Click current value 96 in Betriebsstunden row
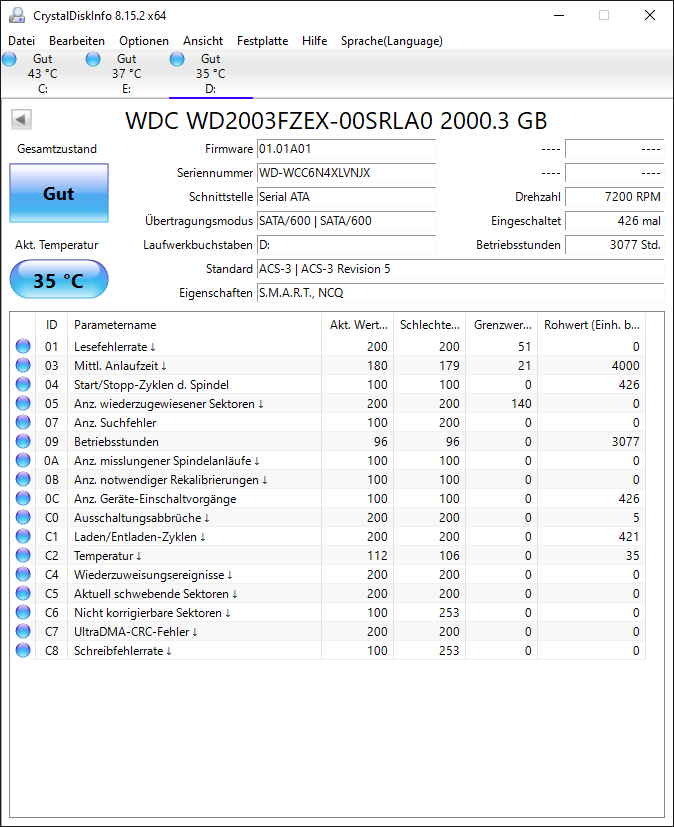The width and height of the screenshot is (674, 827). point(381,441)
